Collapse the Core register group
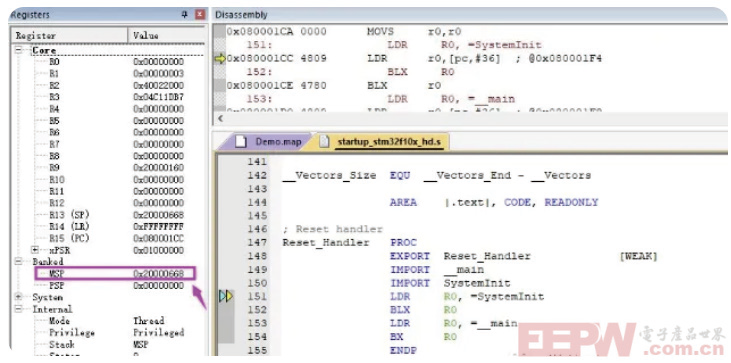Viewport: 731px width, 363px height. coord(18,50)
